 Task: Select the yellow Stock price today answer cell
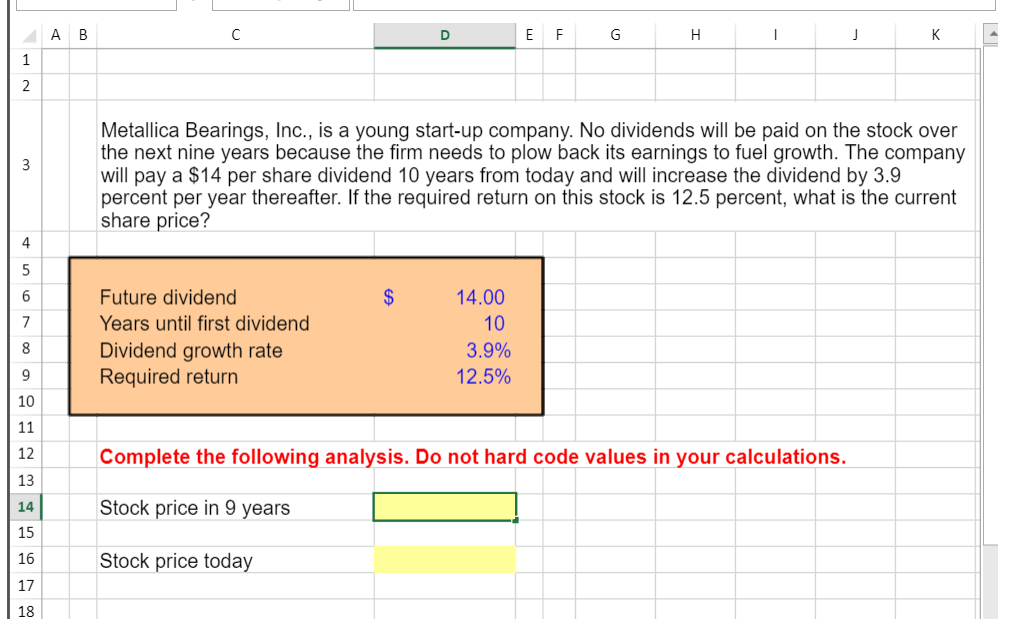[444, 560]
